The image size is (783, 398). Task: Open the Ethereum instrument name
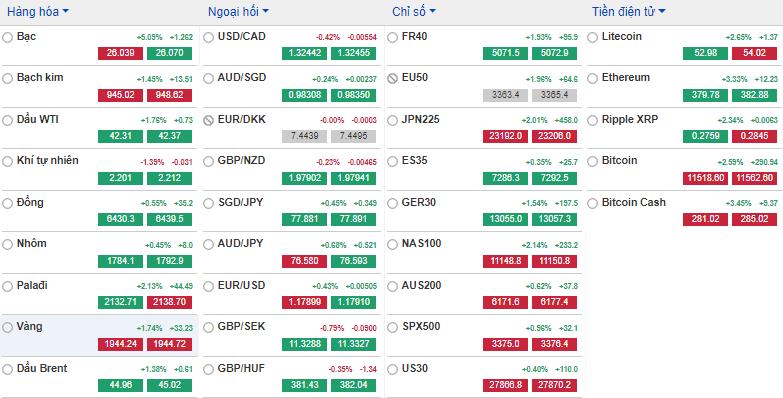[x=626, y=77]
